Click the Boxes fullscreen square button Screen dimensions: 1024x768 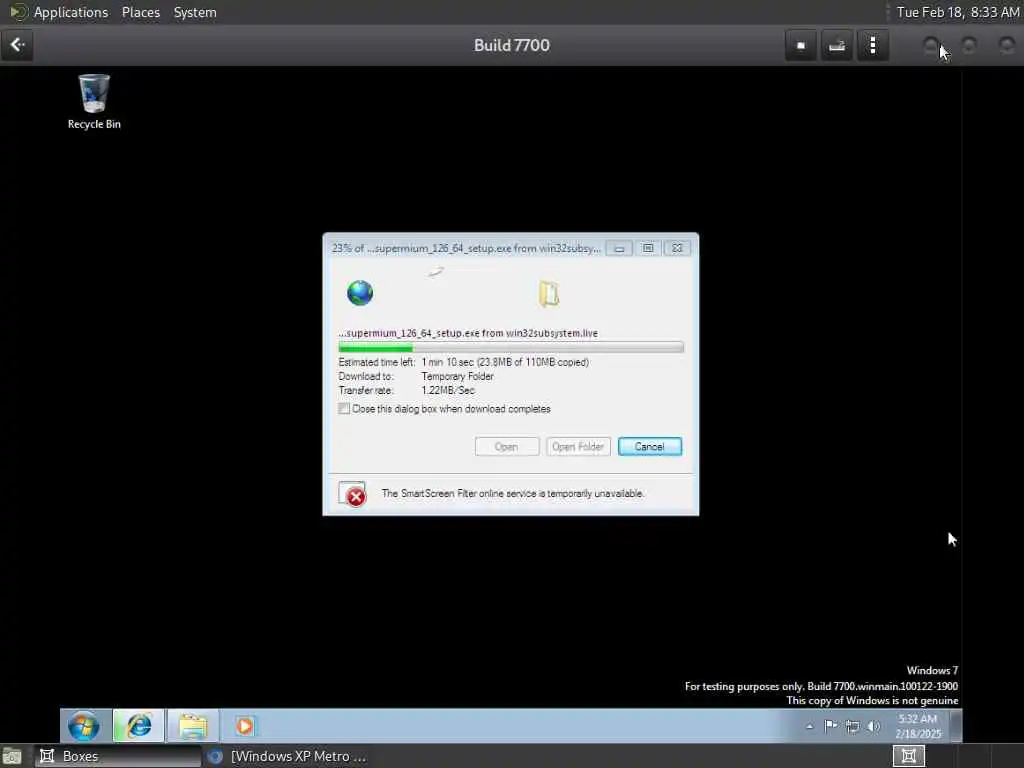point(801,46)
